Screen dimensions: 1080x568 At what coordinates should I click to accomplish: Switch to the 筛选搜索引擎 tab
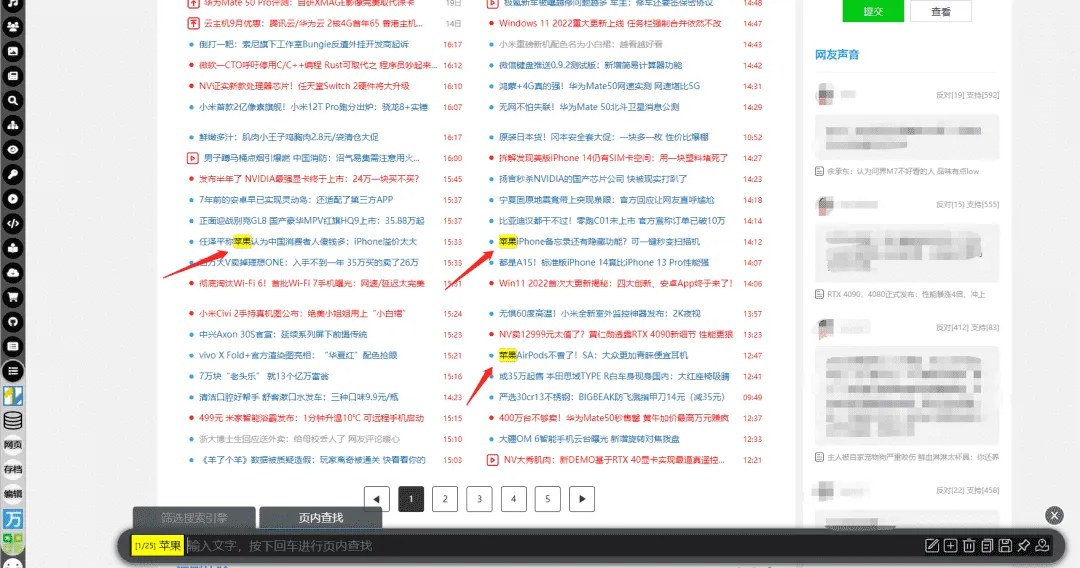[x=194, y=518]
